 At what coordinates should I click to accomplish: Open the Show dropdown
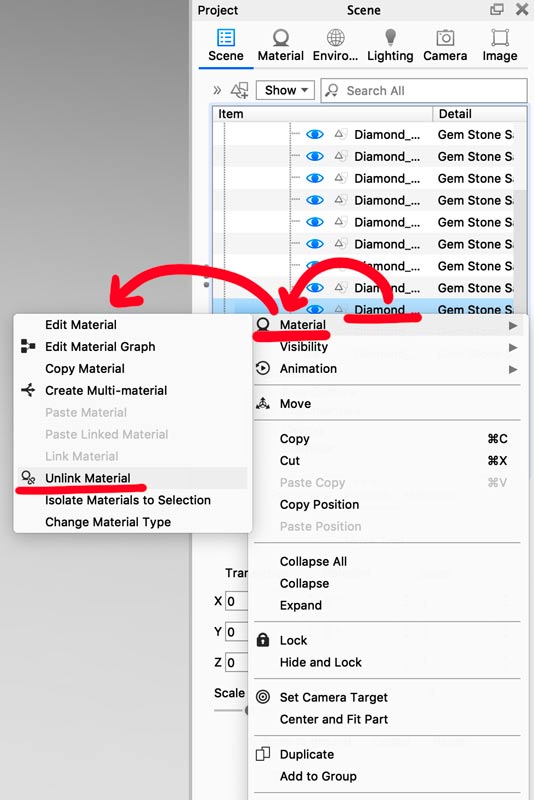(x=285, y=90)
